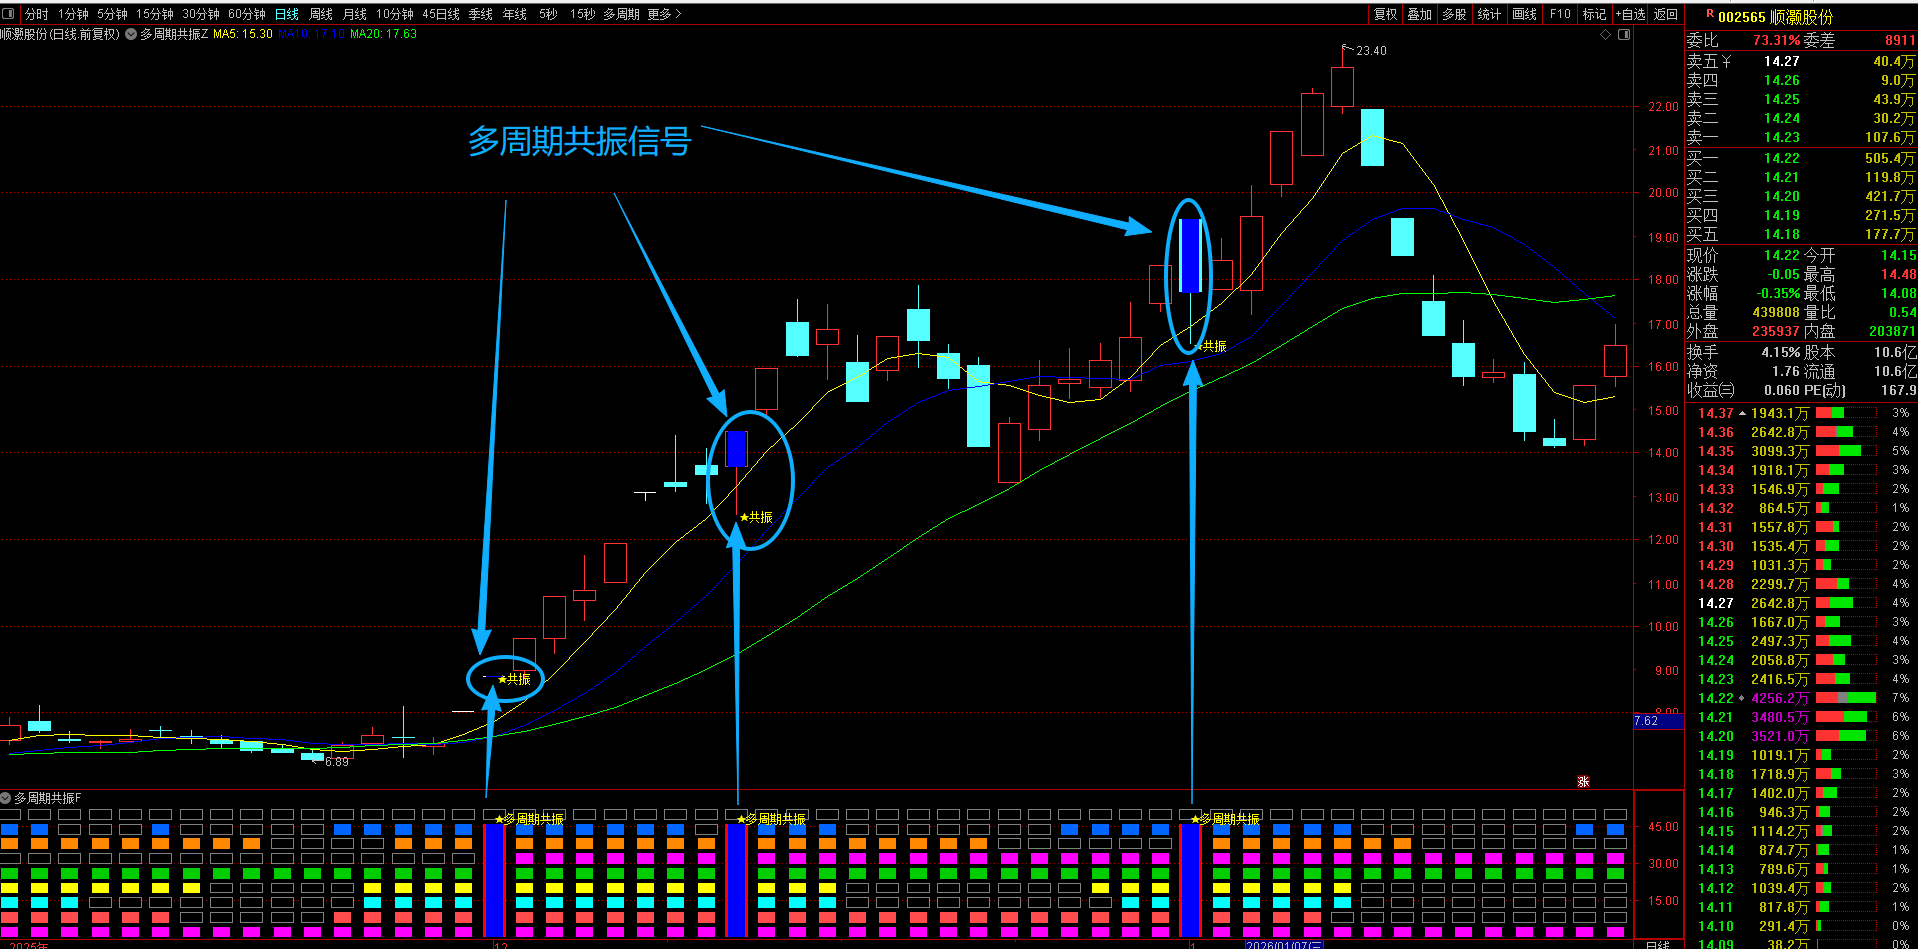Screen dimensions: 1918x949
Task: Select the 30分钟 period tab
Action: (201, 14)
